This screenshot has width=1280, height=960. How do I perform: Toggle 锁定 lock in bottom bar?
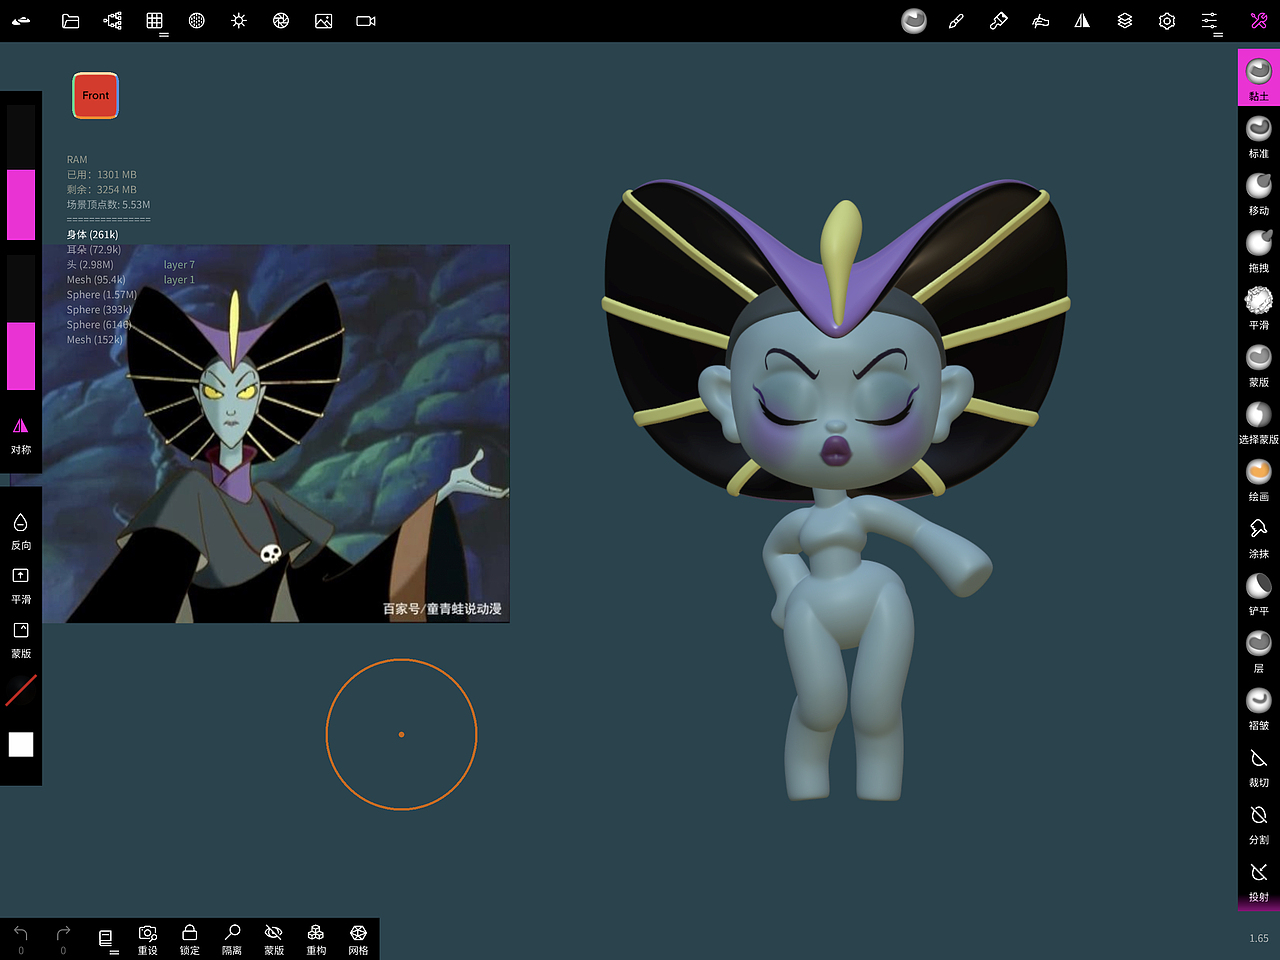coord(190,940)
